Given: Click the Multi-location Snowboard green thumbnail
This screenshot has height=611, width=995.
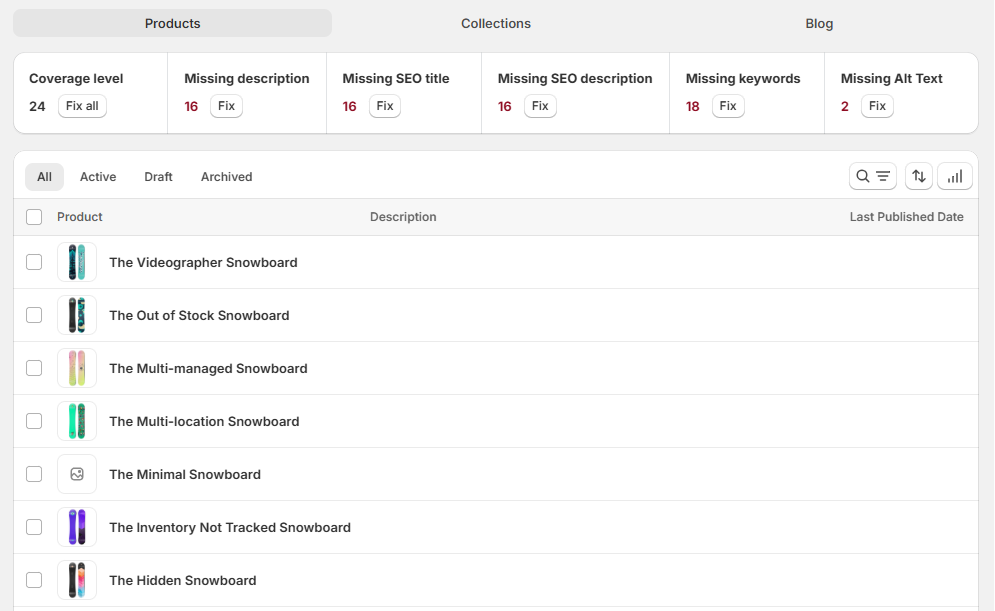Looking at the screenshot, I should (77, 421).
